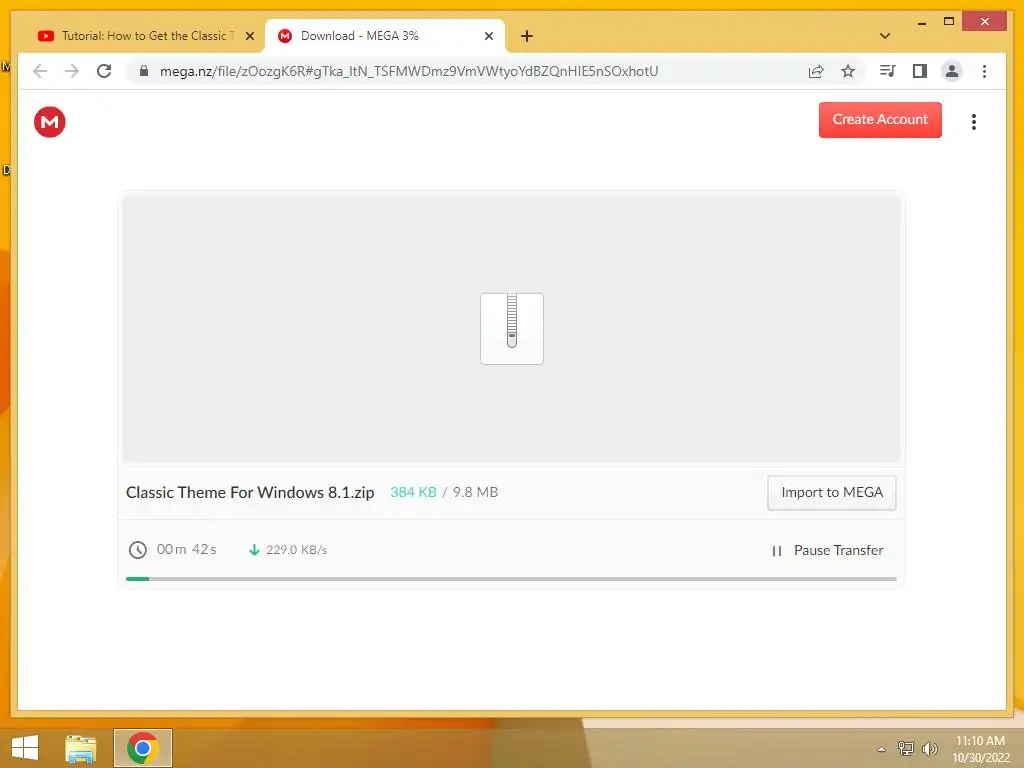Click the file name Classic Theme For Windows 8.1.zip

tap(250, 492)
